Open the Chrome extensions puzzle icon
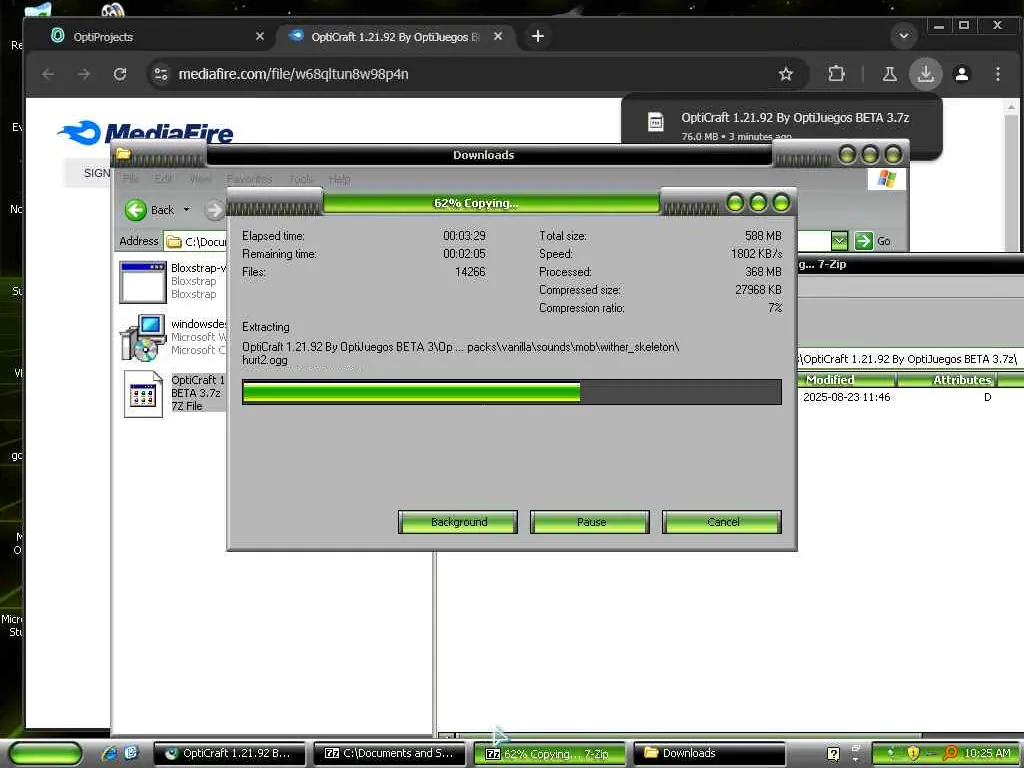This screenshot has width=1024, height=768. click(836, 74)
